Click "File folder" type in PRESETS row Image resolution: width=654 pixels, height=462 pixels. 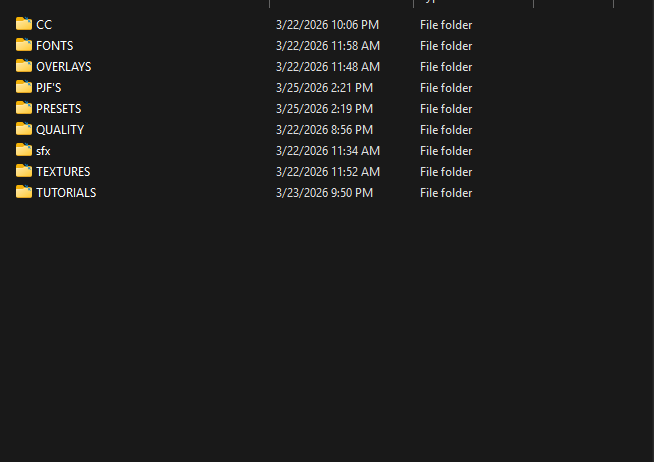tap(446, 109)
